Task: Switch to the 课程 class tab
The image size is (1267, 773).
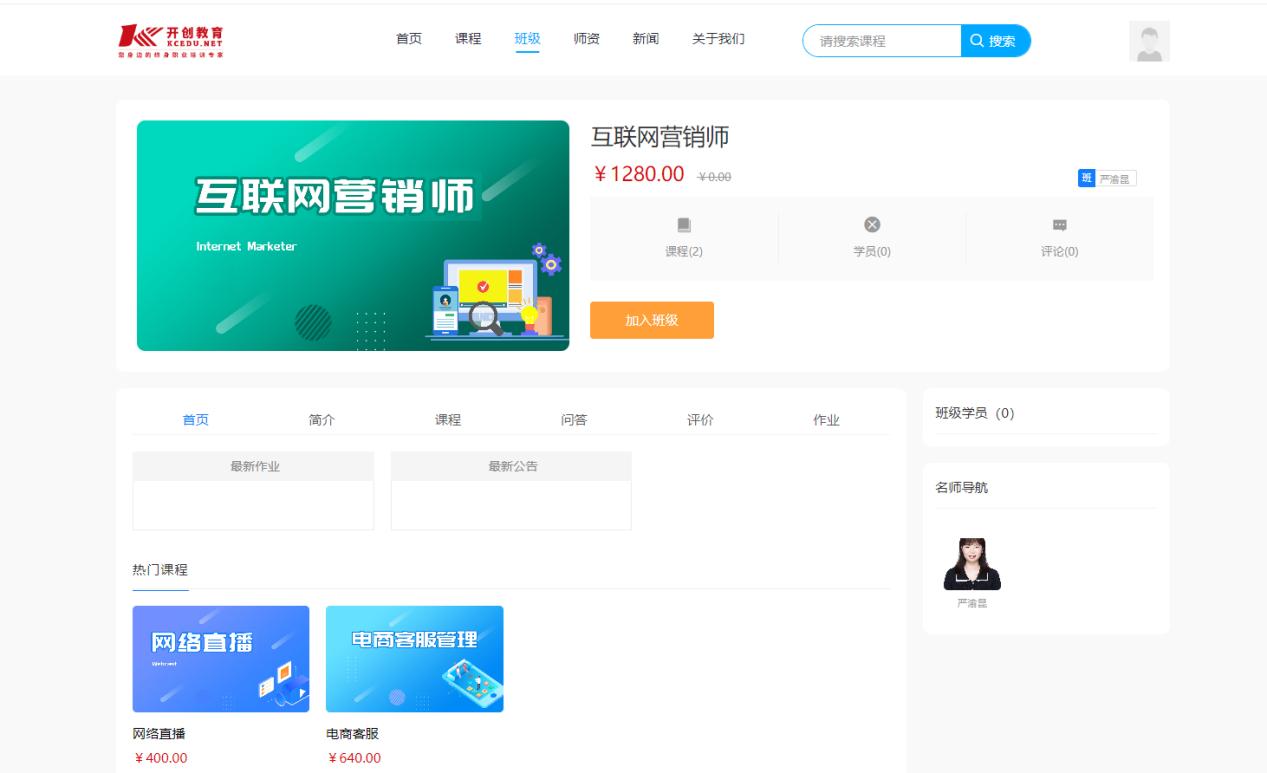Action: pos(448,420)
